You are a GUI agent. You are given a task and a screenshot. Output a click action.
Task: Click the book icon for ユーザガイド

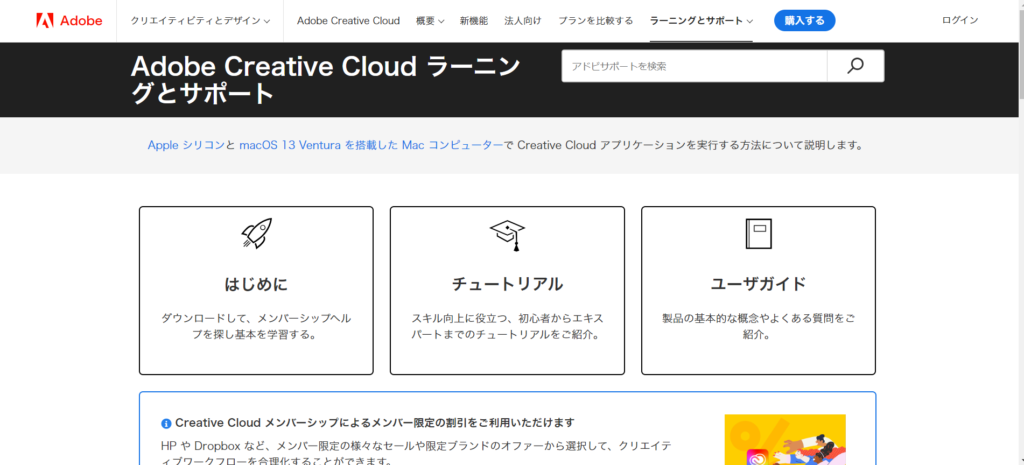pos(758,233)
